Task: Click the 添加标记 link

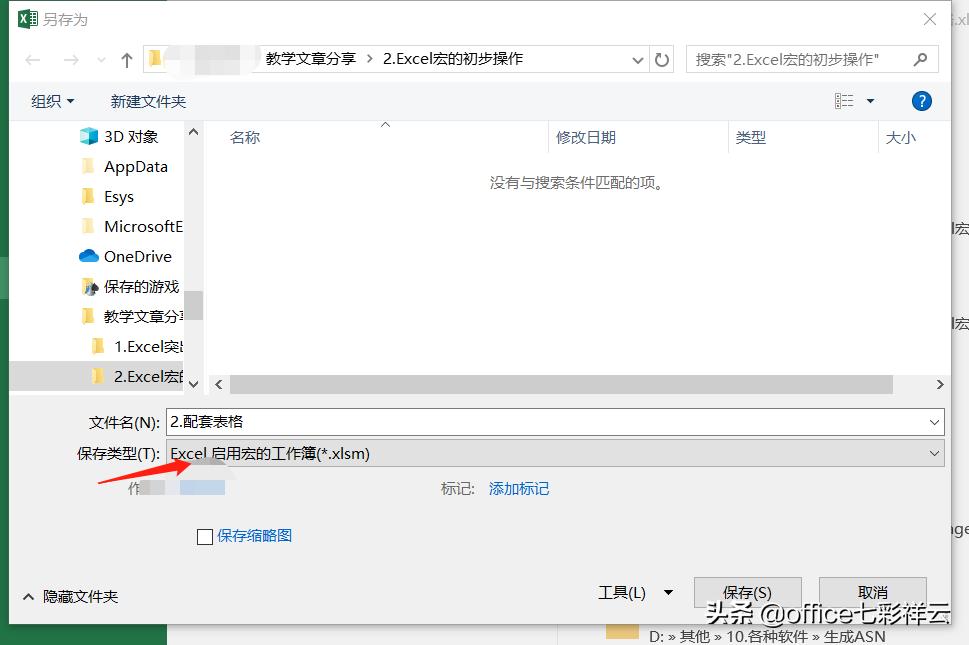Action: coord(518,487)
